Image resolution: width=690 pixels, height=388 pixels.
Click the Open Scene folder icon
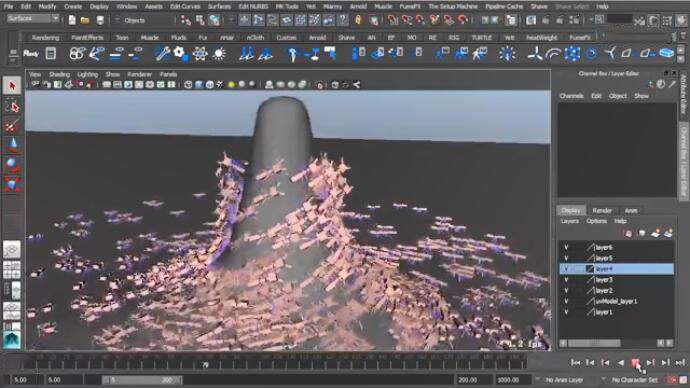[x=85, y=20]
